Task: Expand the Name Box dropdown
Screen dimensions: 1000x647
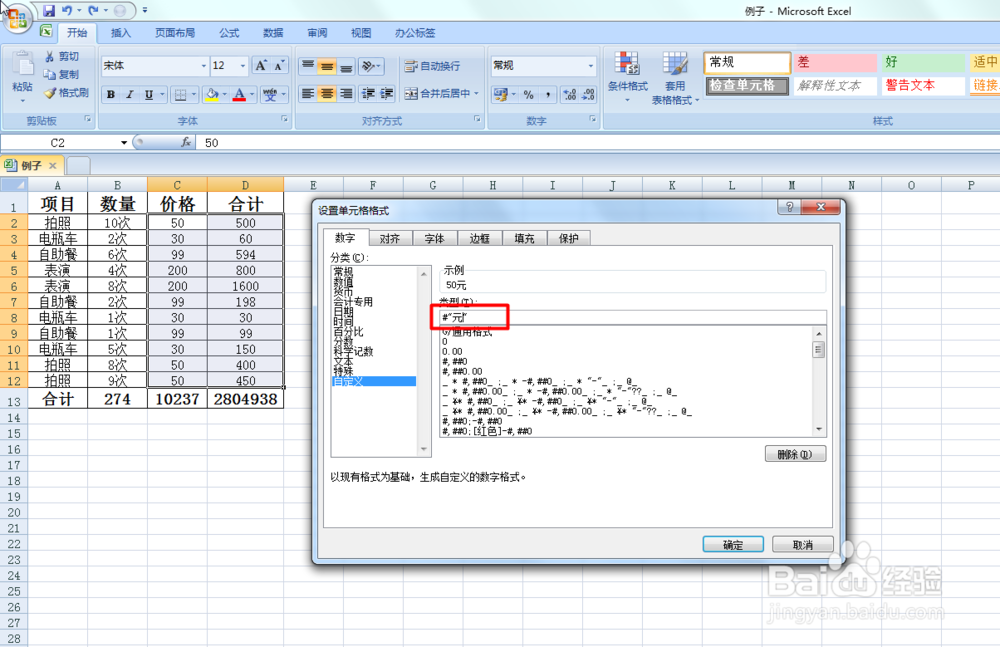Action: pyautogui.click(x=124, y=142)
